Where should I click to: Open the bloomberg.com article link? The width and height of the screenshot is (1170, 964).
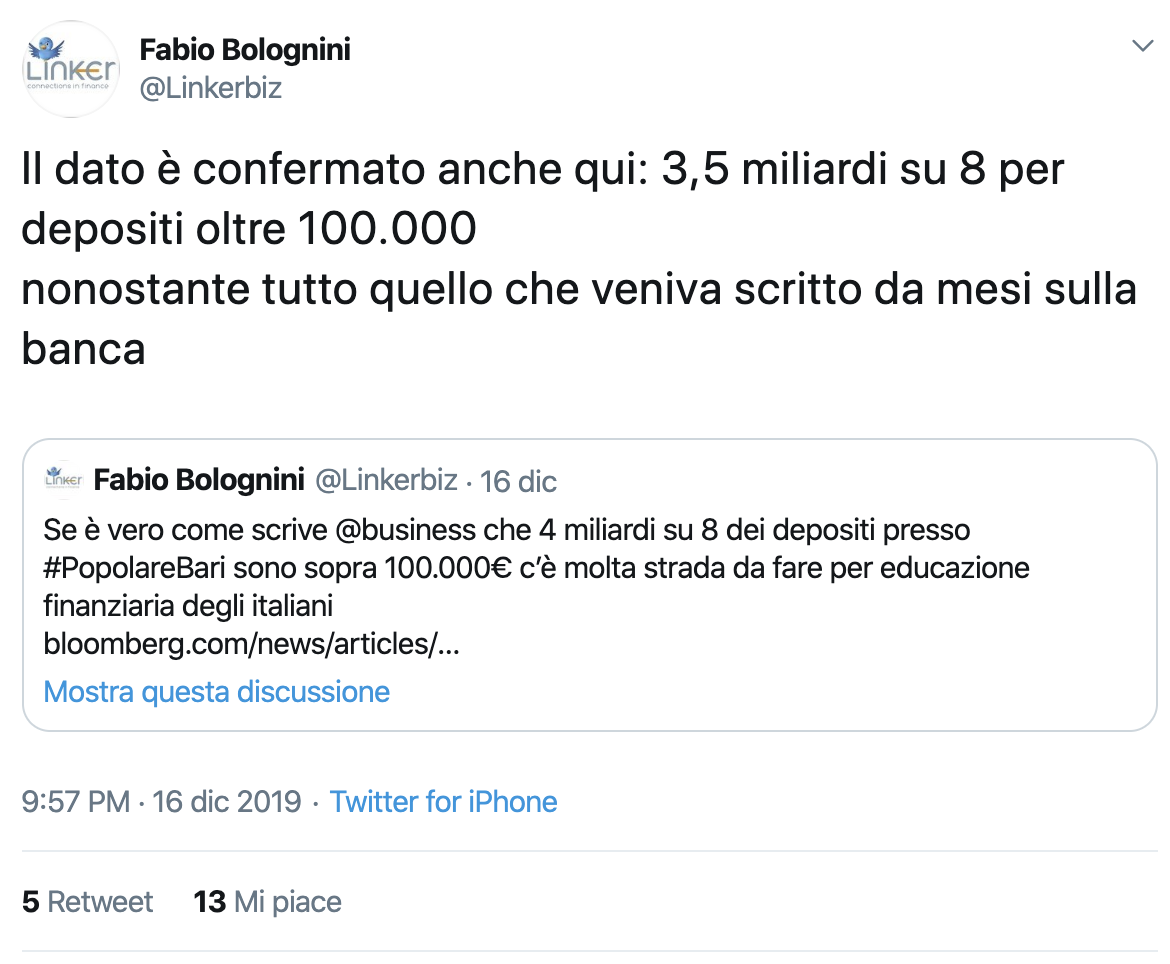(x=251, y=644)
